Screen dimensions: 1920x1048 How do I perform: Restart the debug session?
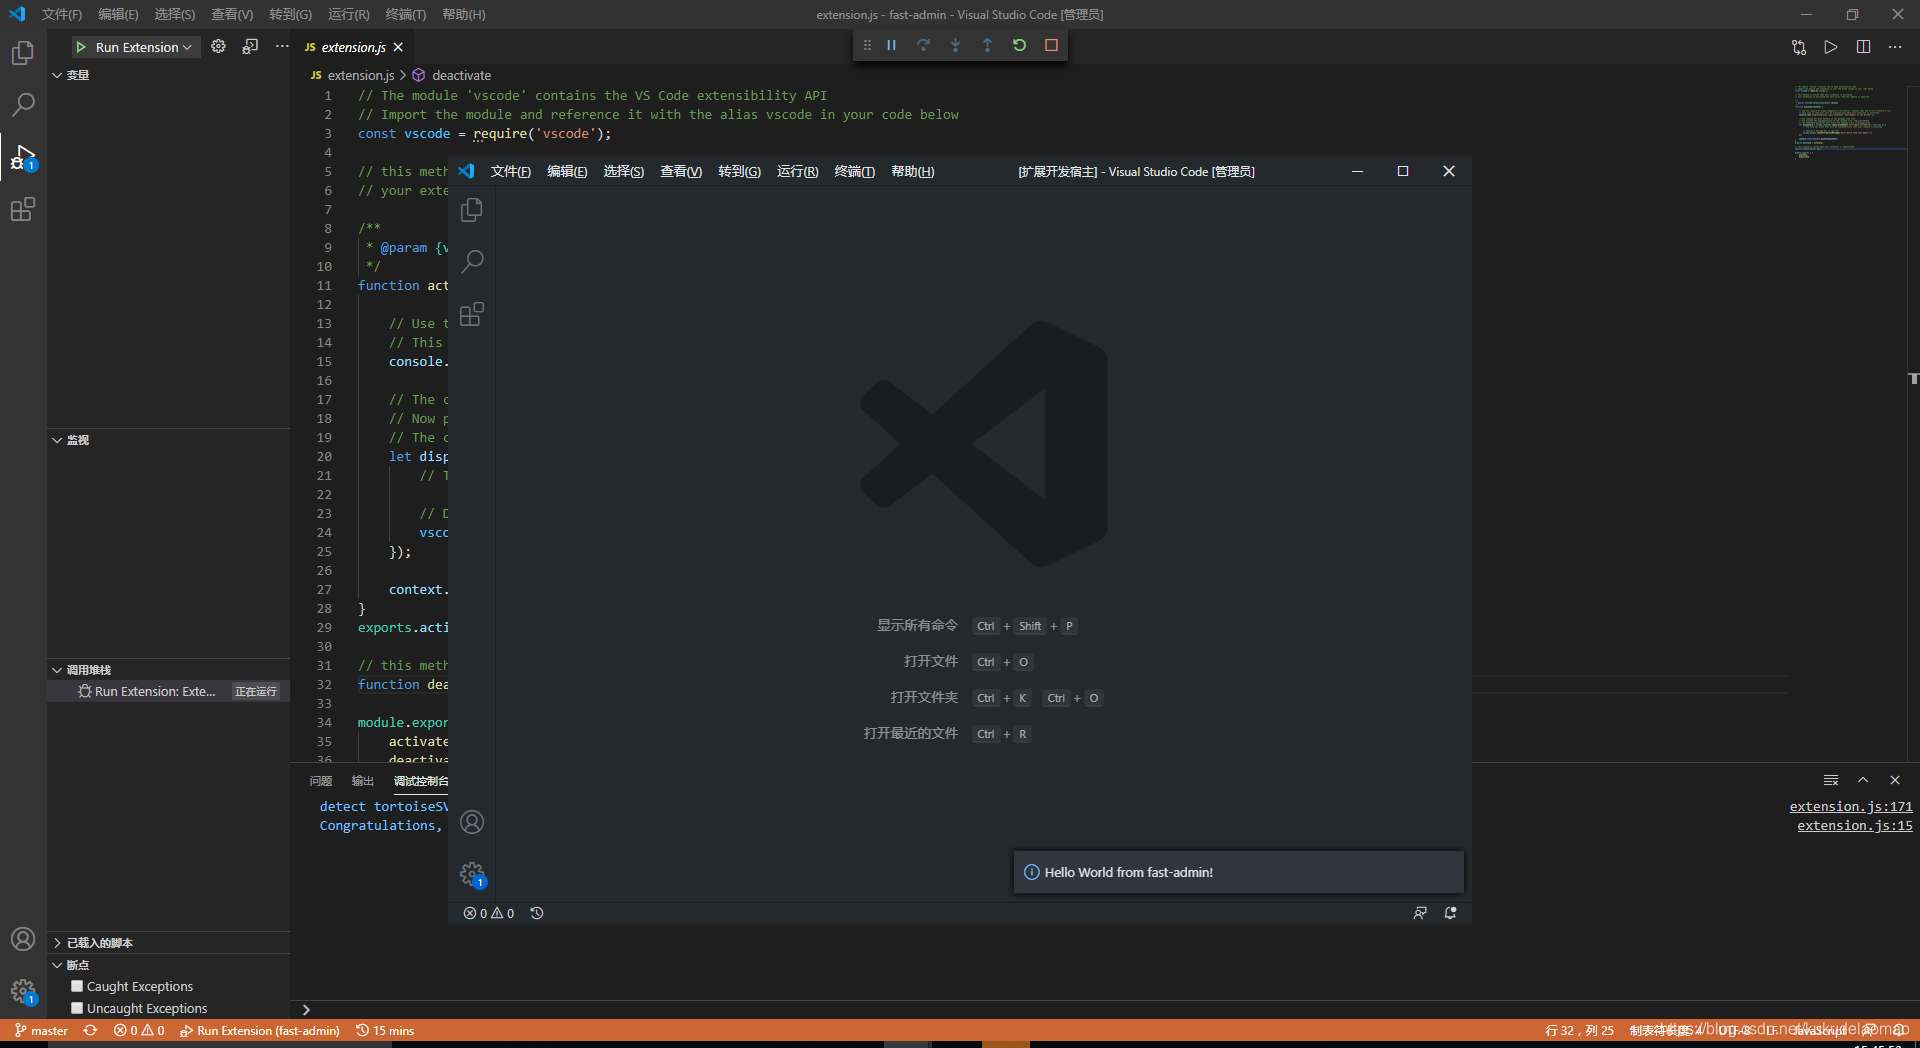(x=1019, y=45)
